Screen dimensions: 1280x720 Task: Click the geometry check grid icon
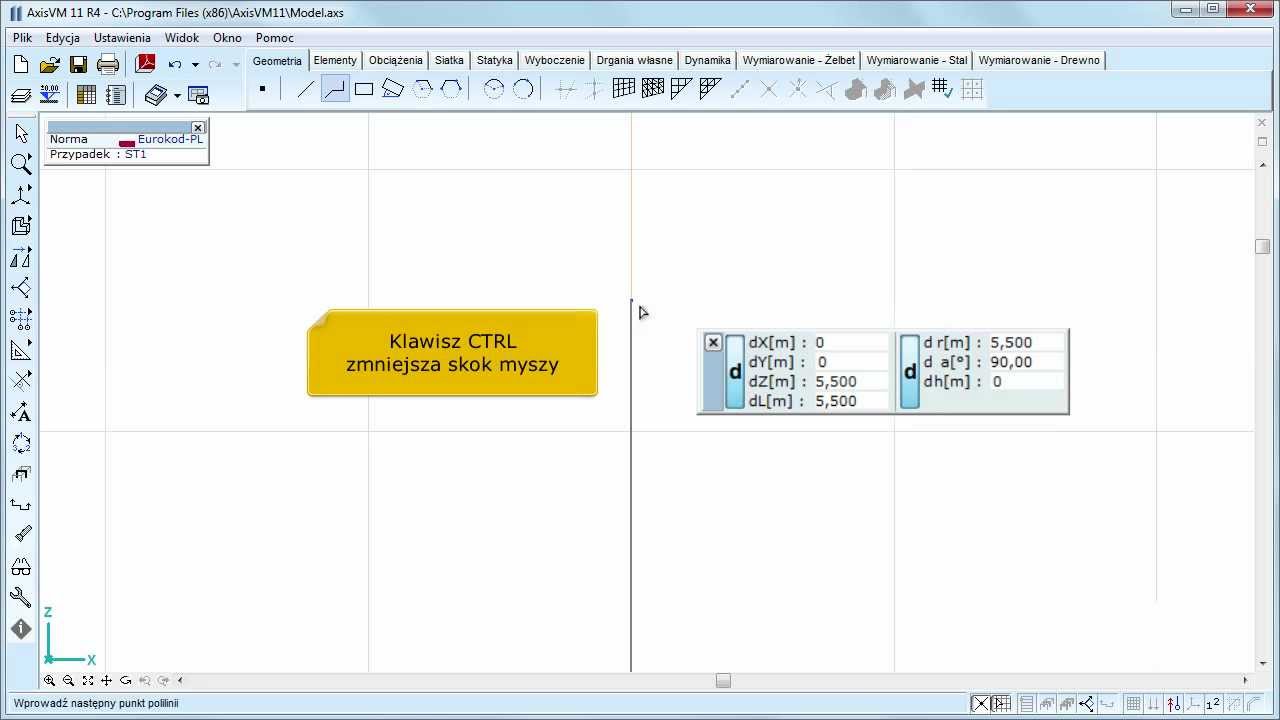coord(942,89)
